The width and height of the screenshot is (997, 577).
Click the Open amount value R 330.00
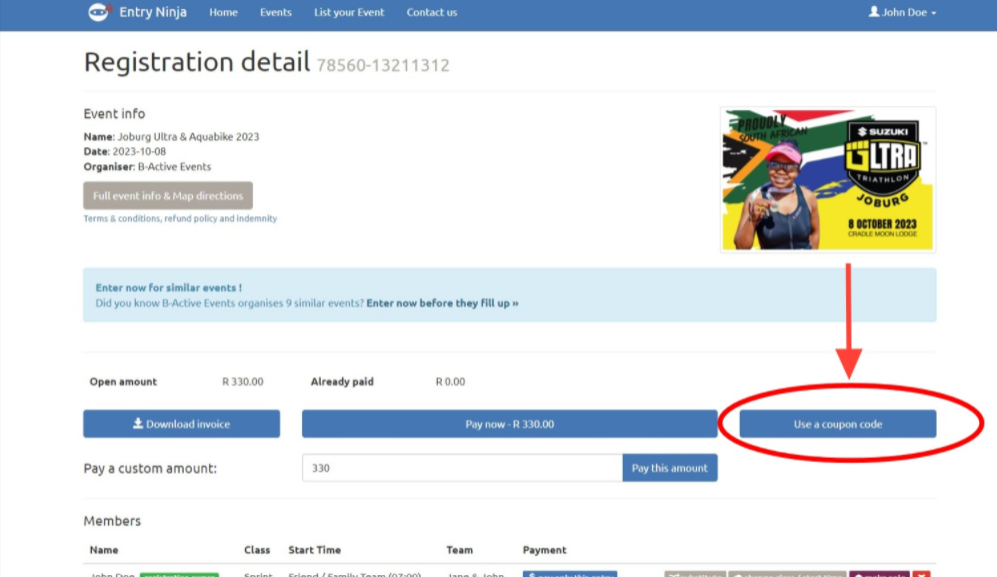point(242,382)
